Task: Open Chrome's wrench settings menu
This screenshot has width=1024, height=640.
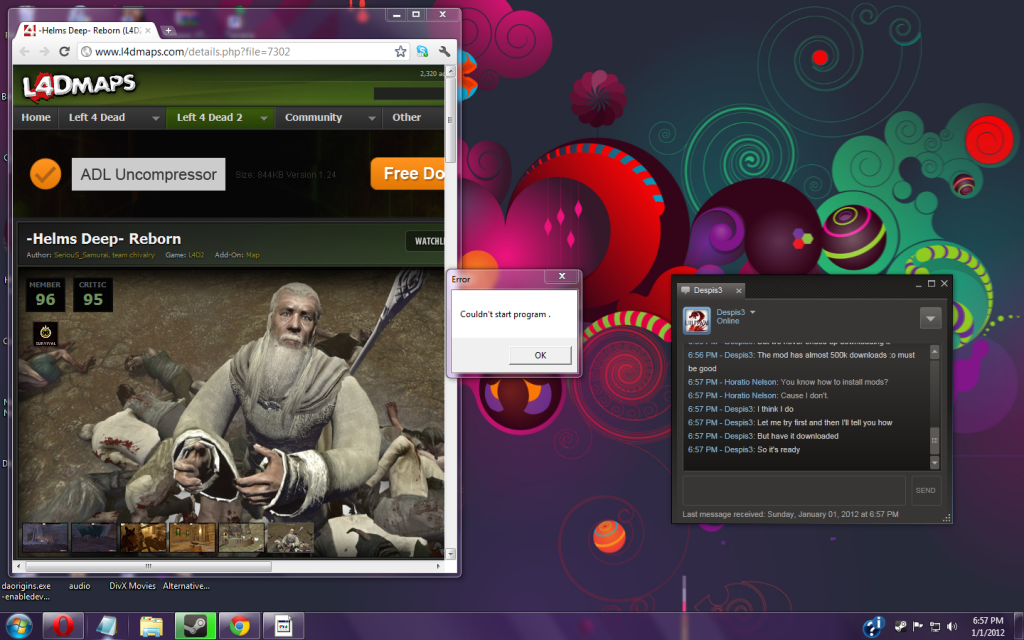Action: click(x=444, y=51)
